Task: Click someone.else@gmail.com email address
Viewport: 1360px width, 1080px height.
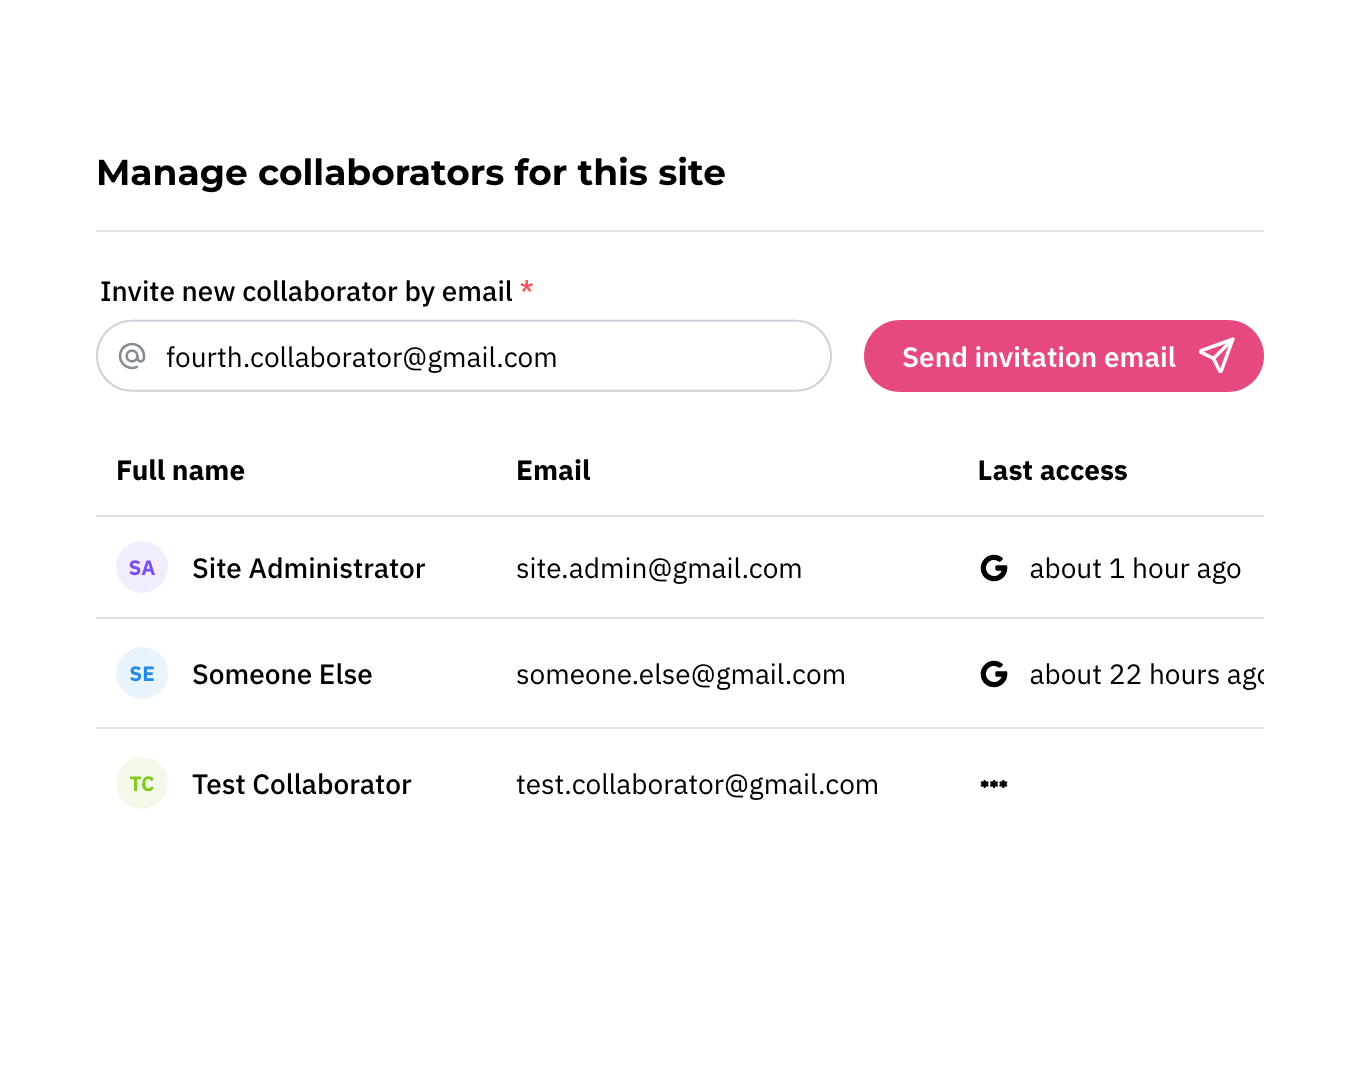Action: click(680, 675)
